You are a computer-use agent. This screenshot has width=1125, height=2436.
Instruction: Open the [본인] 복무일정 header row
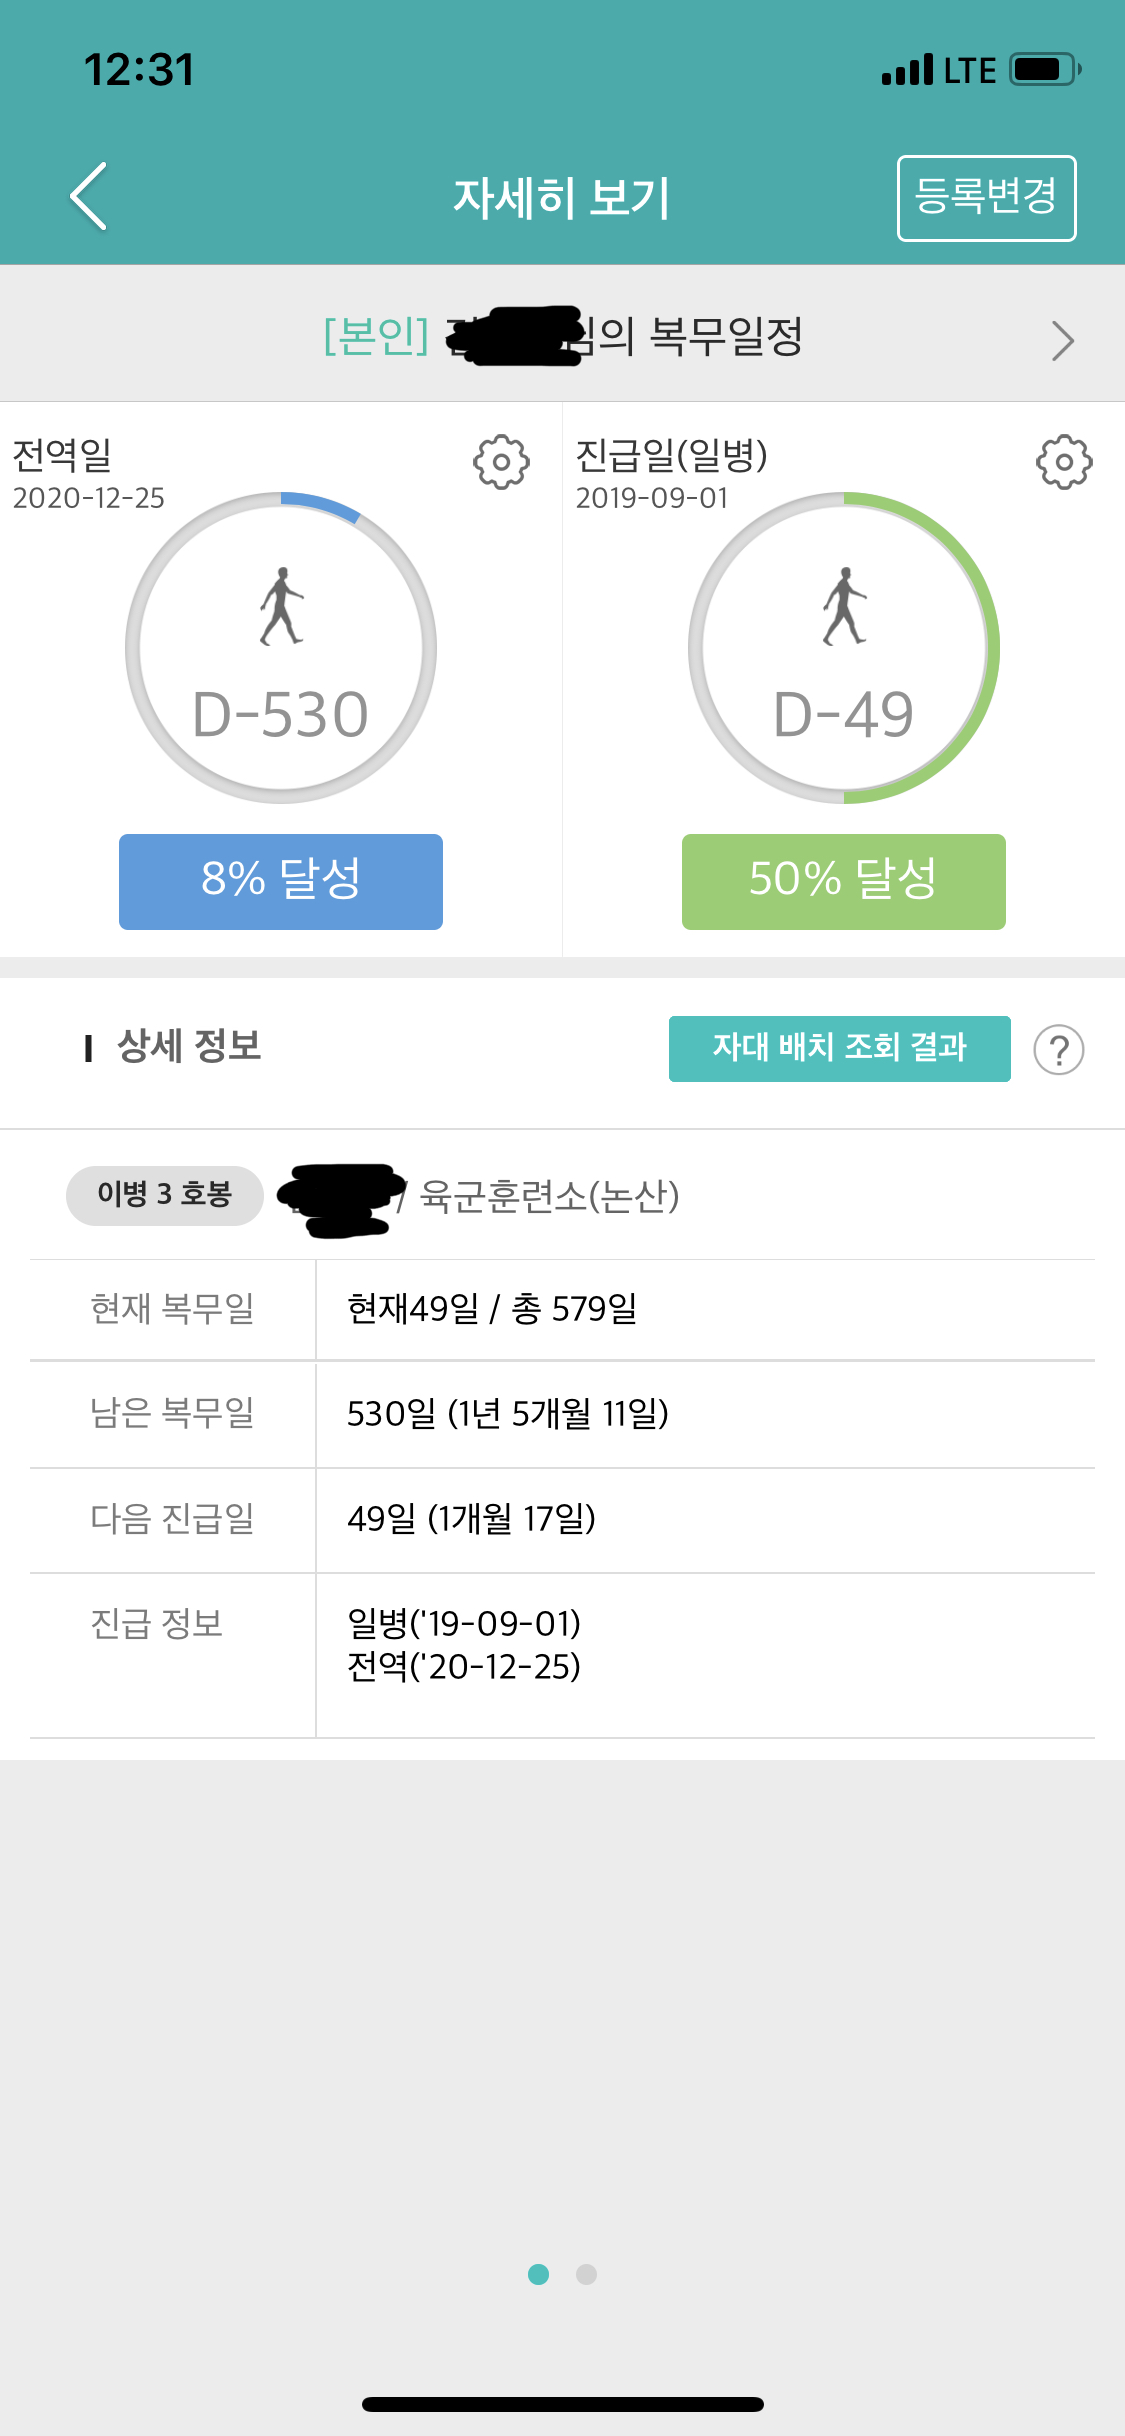click(x=562, y=336)
